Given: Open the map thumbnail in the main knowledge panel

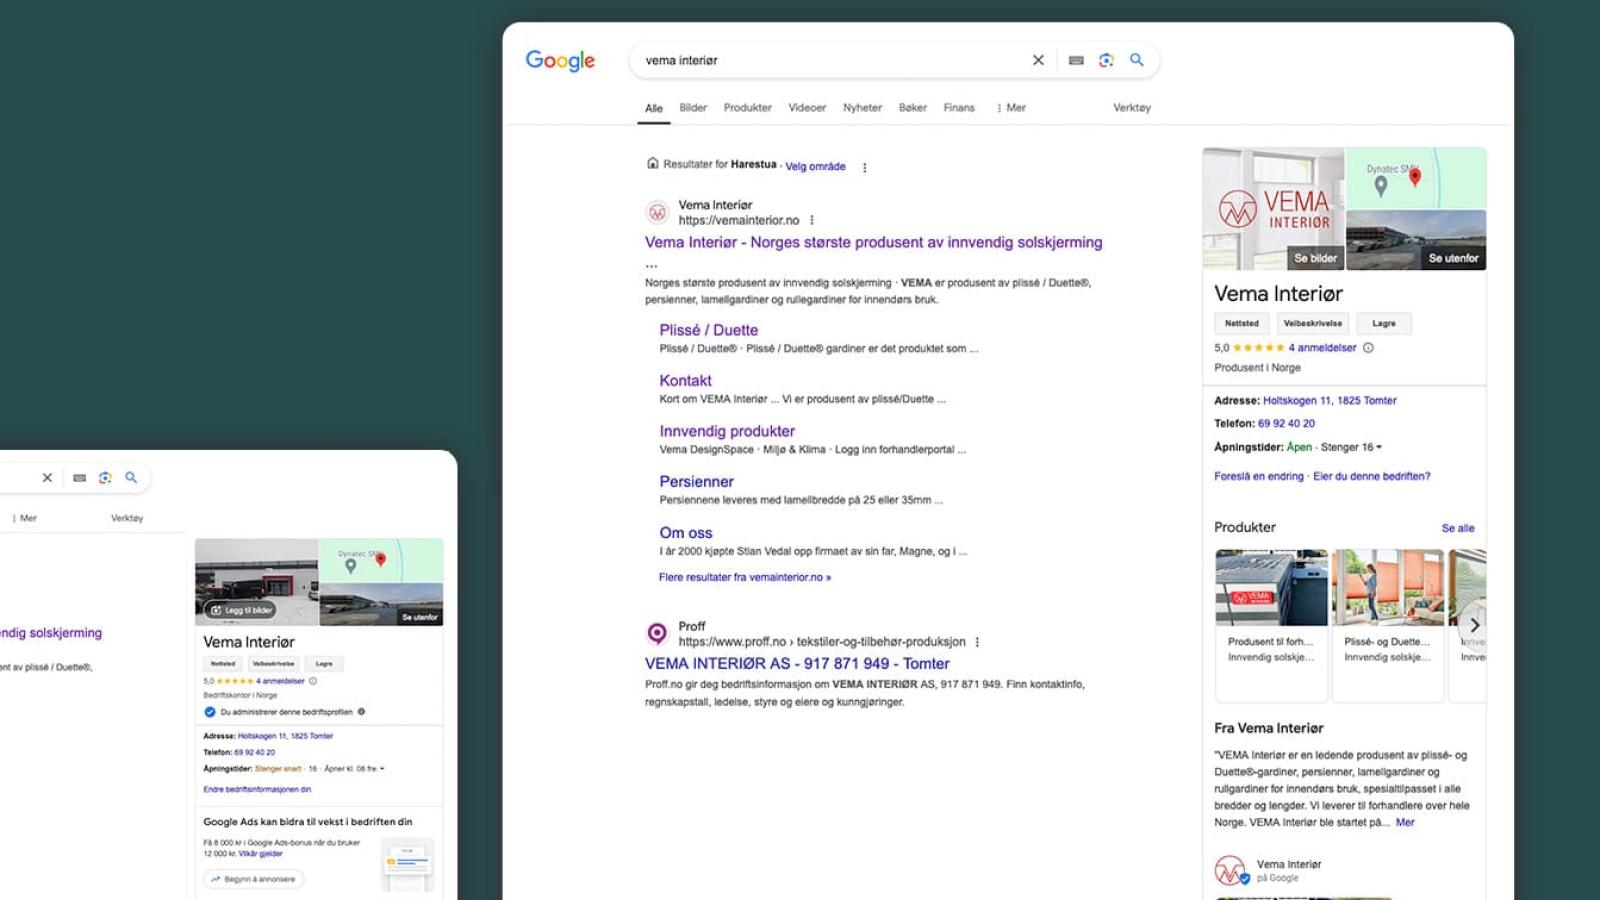Looking at the screenshot, I should point(1416,178).
